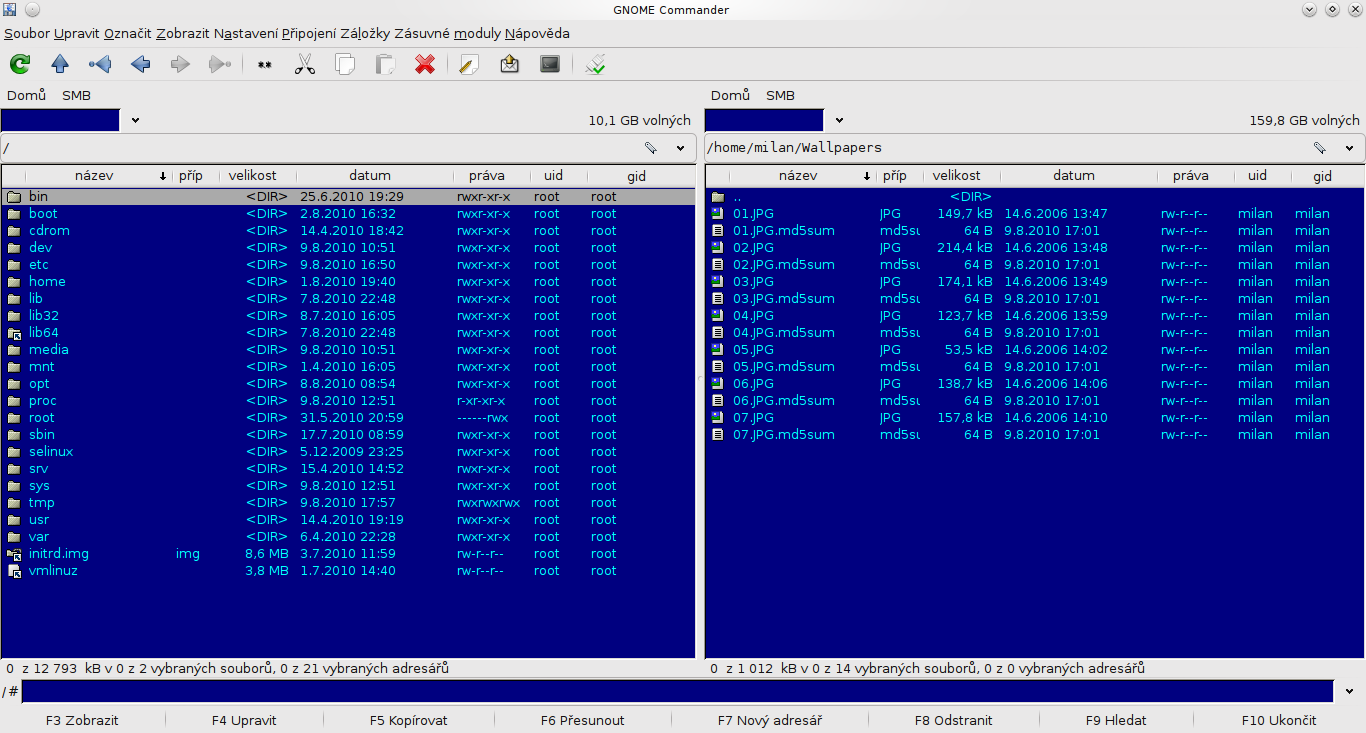Click the remote connection plug icon

(x=596, y=65)
